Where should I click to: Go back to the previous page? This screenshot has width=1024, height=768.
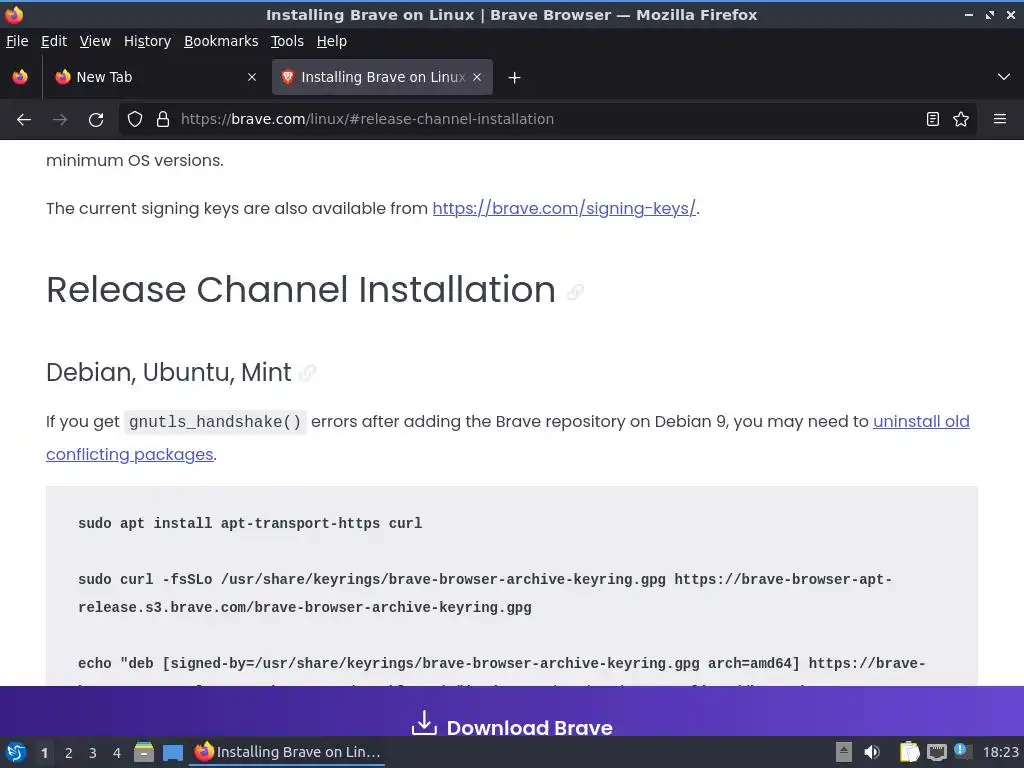[24, 120]
